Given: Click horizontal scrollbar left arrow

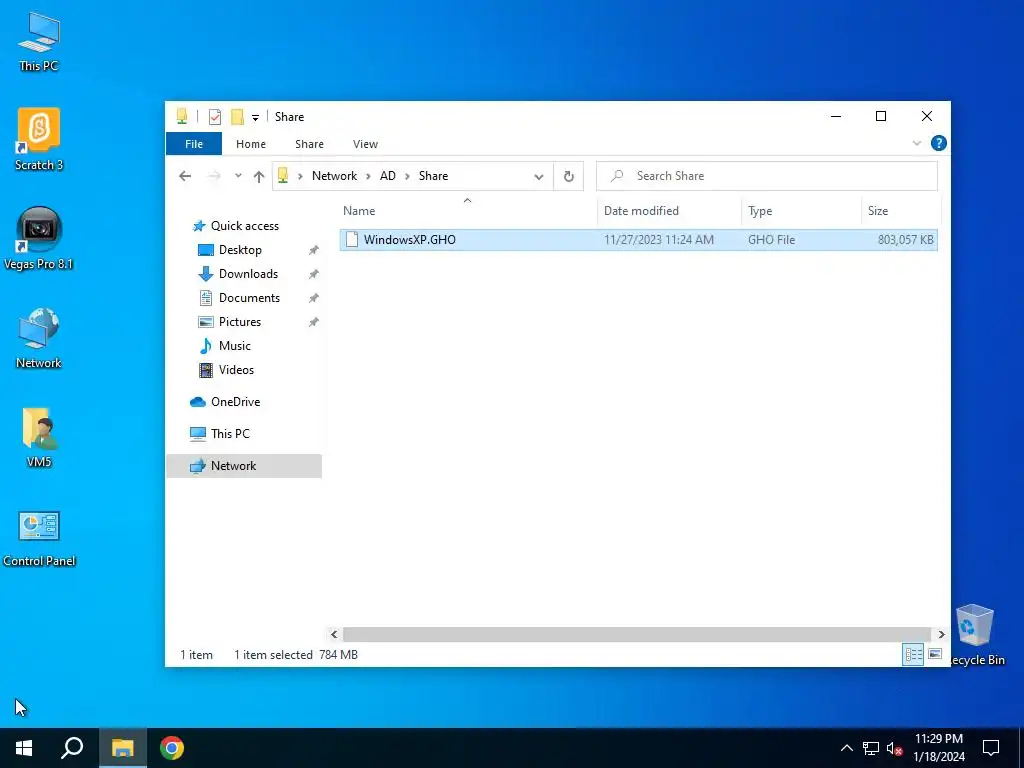Looking at the screenshot, I should coord(334,634).
